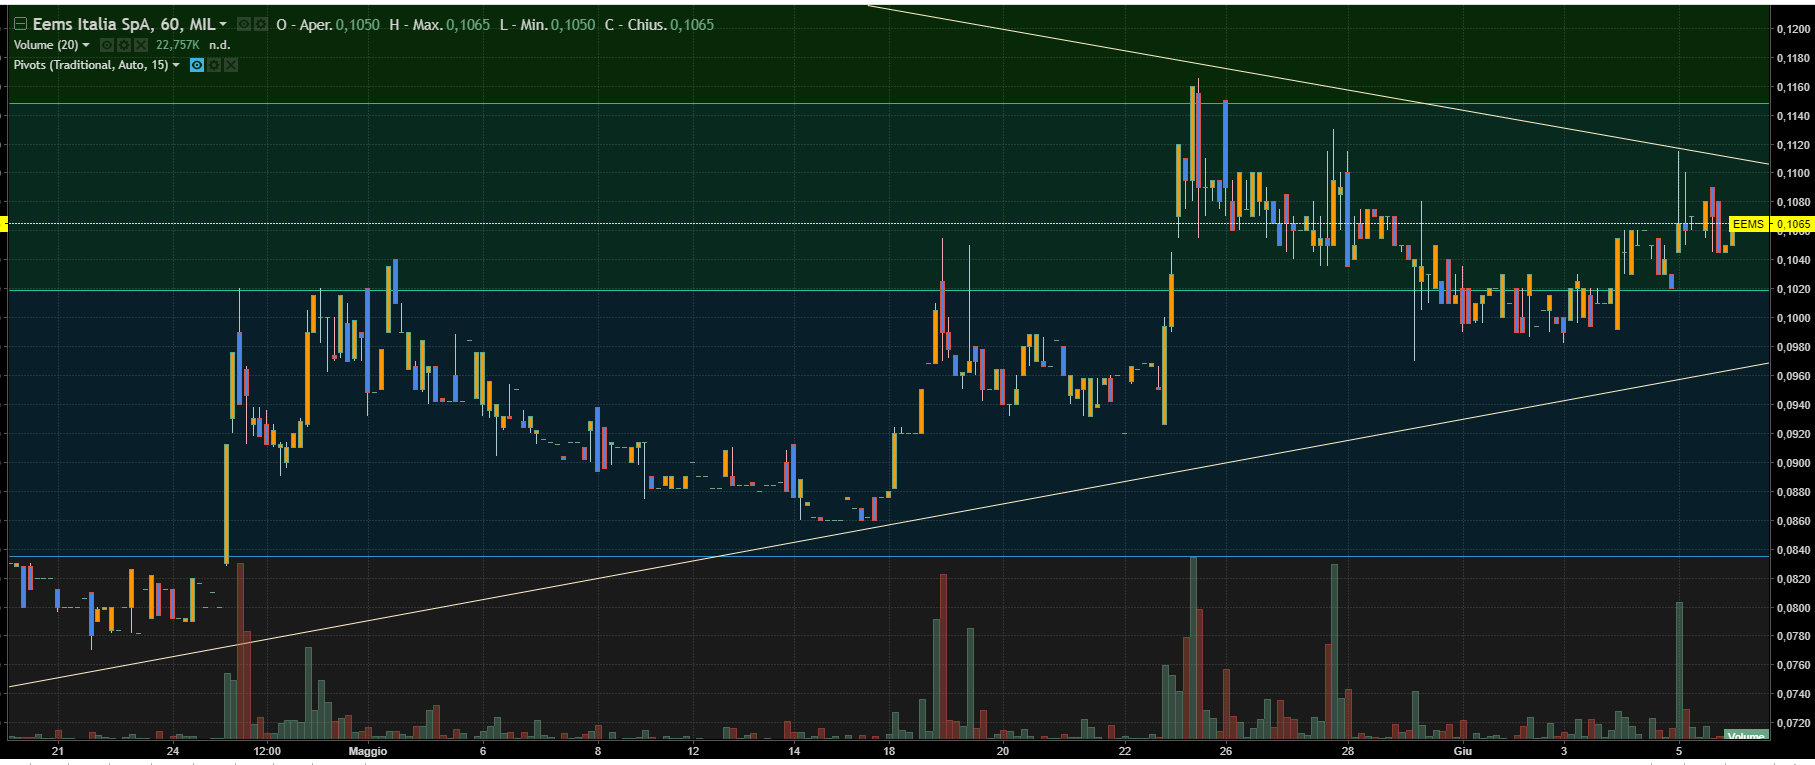Click the close value 'C - Chius. 0,1065'

(660, 24)
